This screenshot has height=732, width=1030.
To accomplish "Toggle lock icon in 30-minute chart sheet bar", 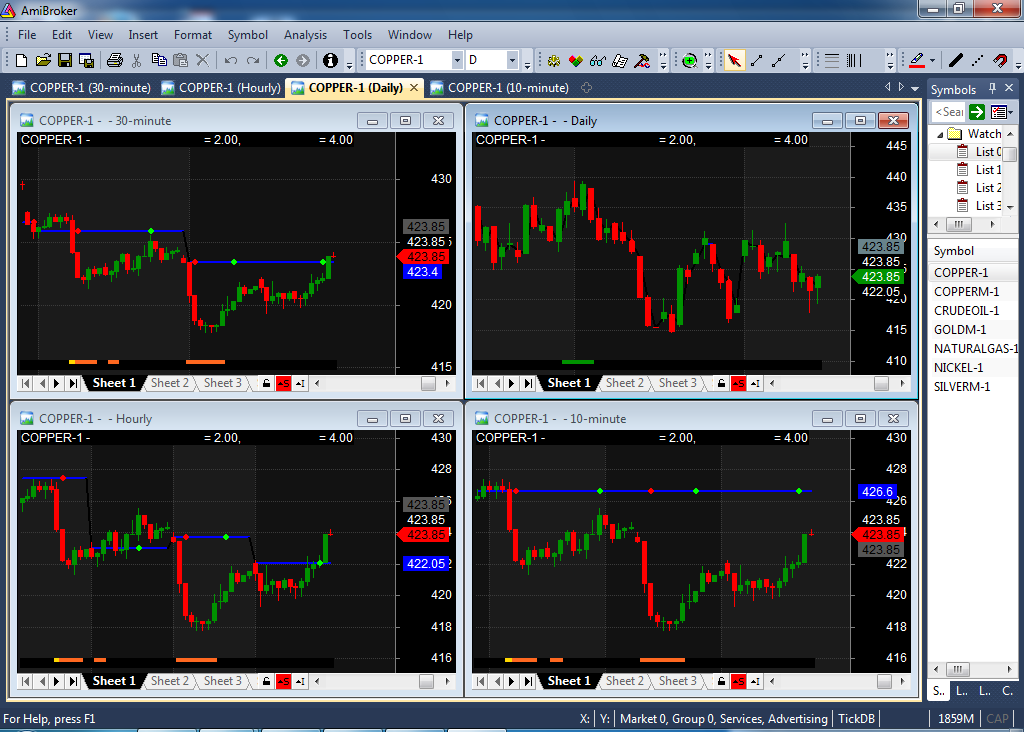I will 266,383.
